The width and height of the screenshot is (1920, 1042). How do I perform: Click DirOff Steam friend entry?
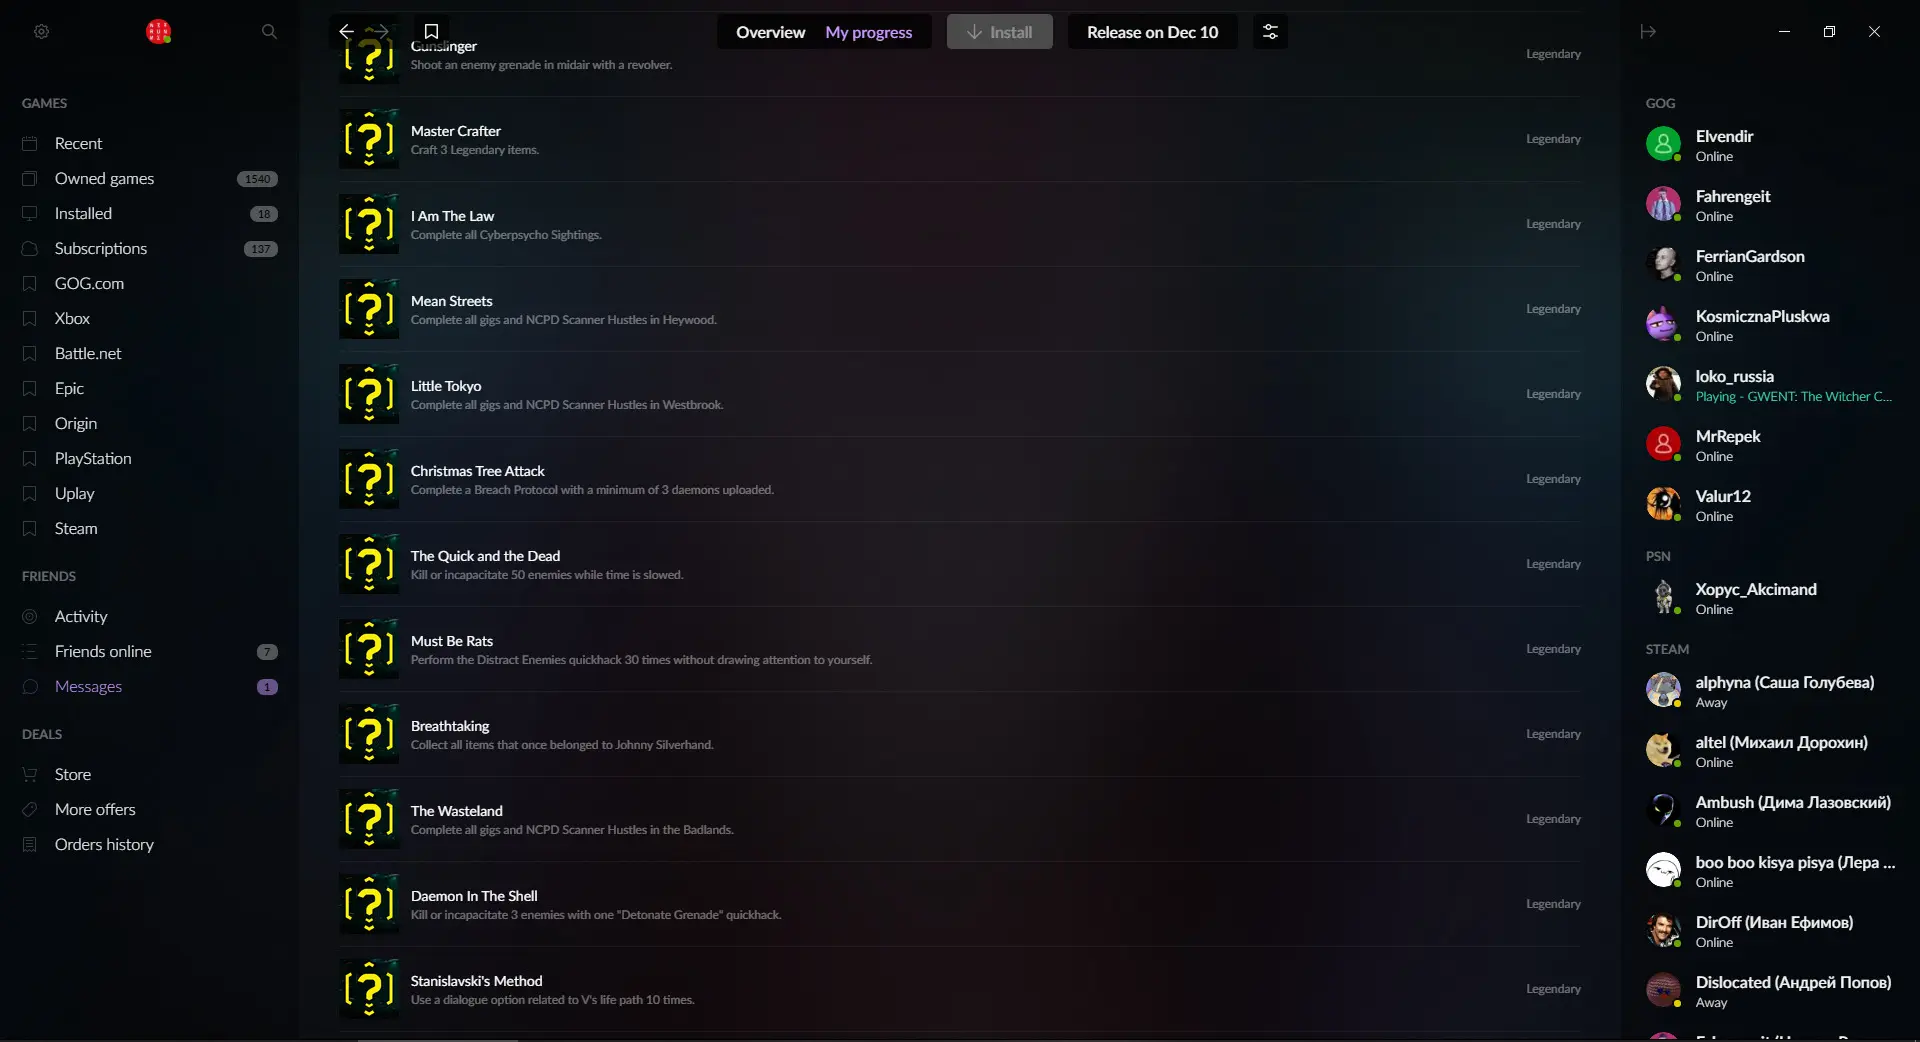coord(1771,930)
